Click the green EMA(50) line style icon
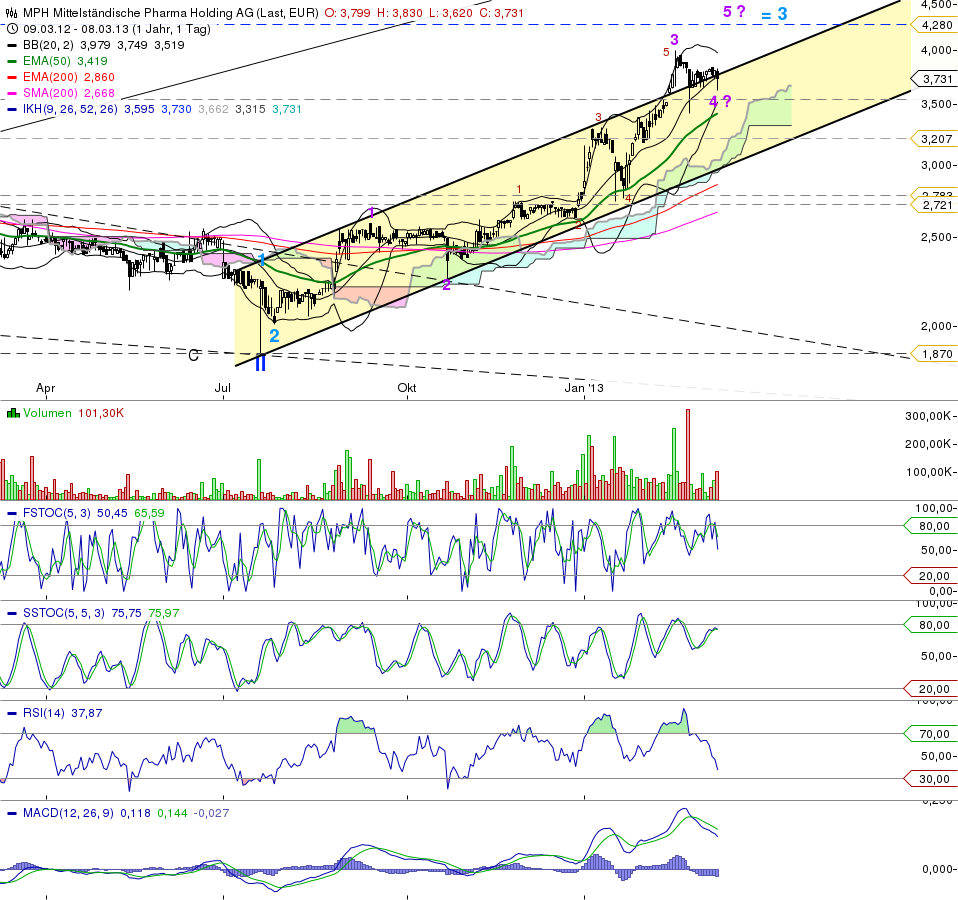The image size is (958, 900). [12, 60]
